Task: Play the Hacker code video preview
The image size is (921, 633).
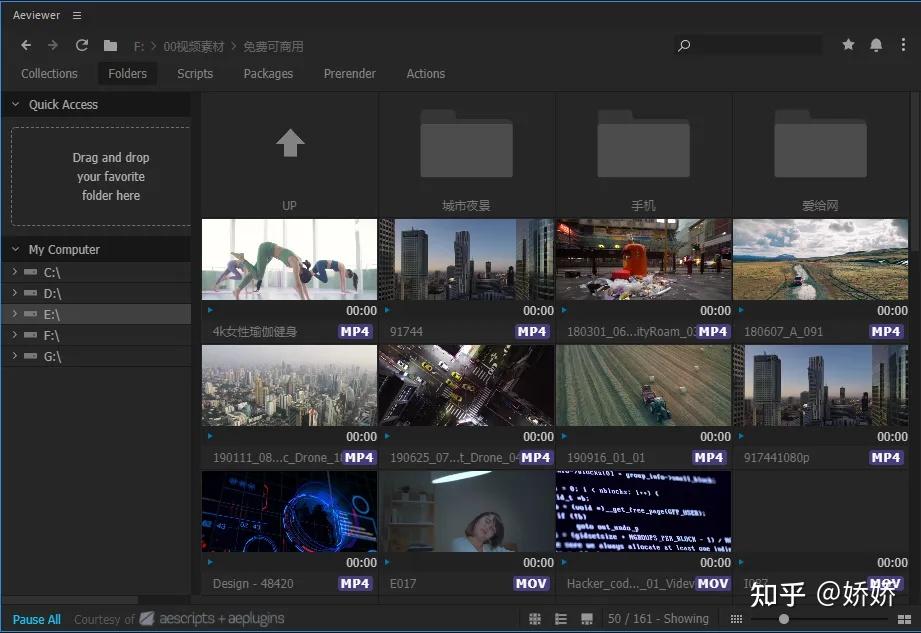Action: coord(563,562)
